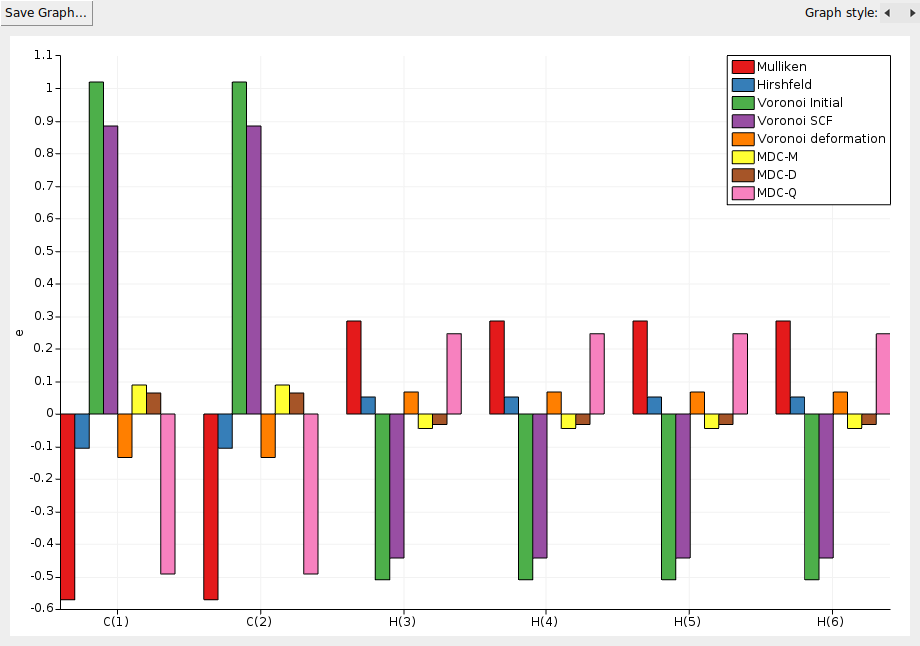
Task: Click the purple Voronoi SCF legend swatch
Action: 741,120
